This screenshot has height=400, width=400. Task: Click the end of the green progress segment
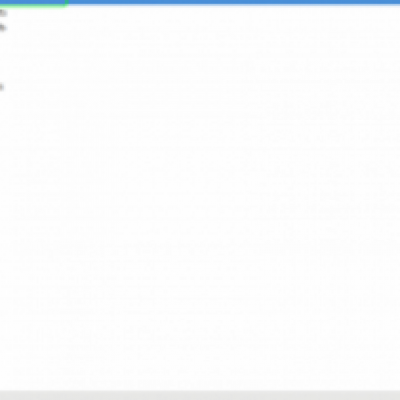[67, 2]
